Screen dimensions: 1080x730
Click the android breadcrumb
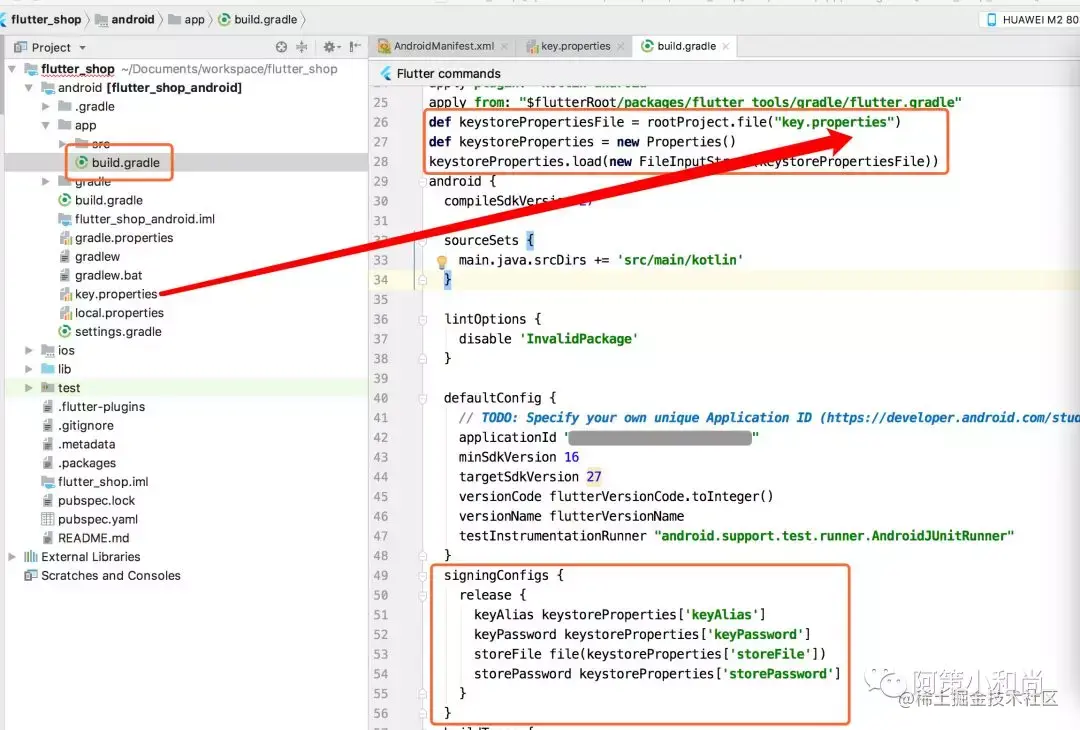pos(125,19)
